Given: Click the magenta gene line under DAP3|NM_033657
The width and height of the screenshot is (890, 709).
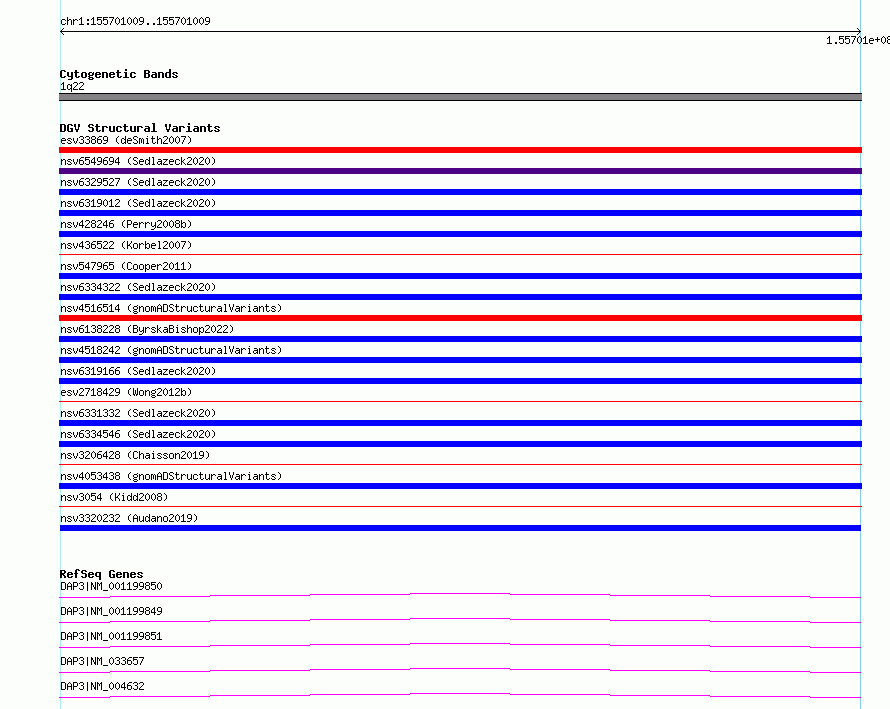Looking at the screenshot, I should (460, 670).
